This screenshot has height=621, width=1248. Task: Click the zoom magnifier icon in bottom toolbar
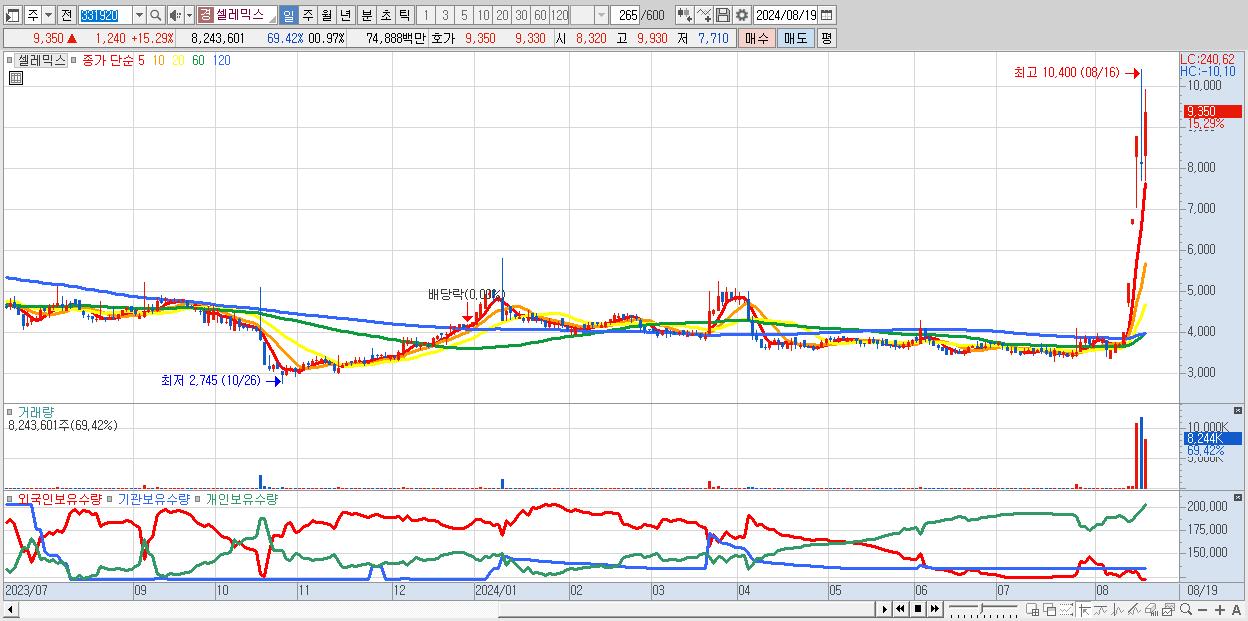pyautogui.click(x=1185, y=609)
